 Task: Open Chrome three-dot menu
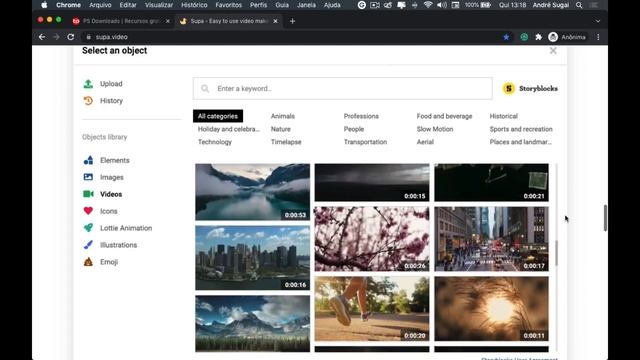598,37
